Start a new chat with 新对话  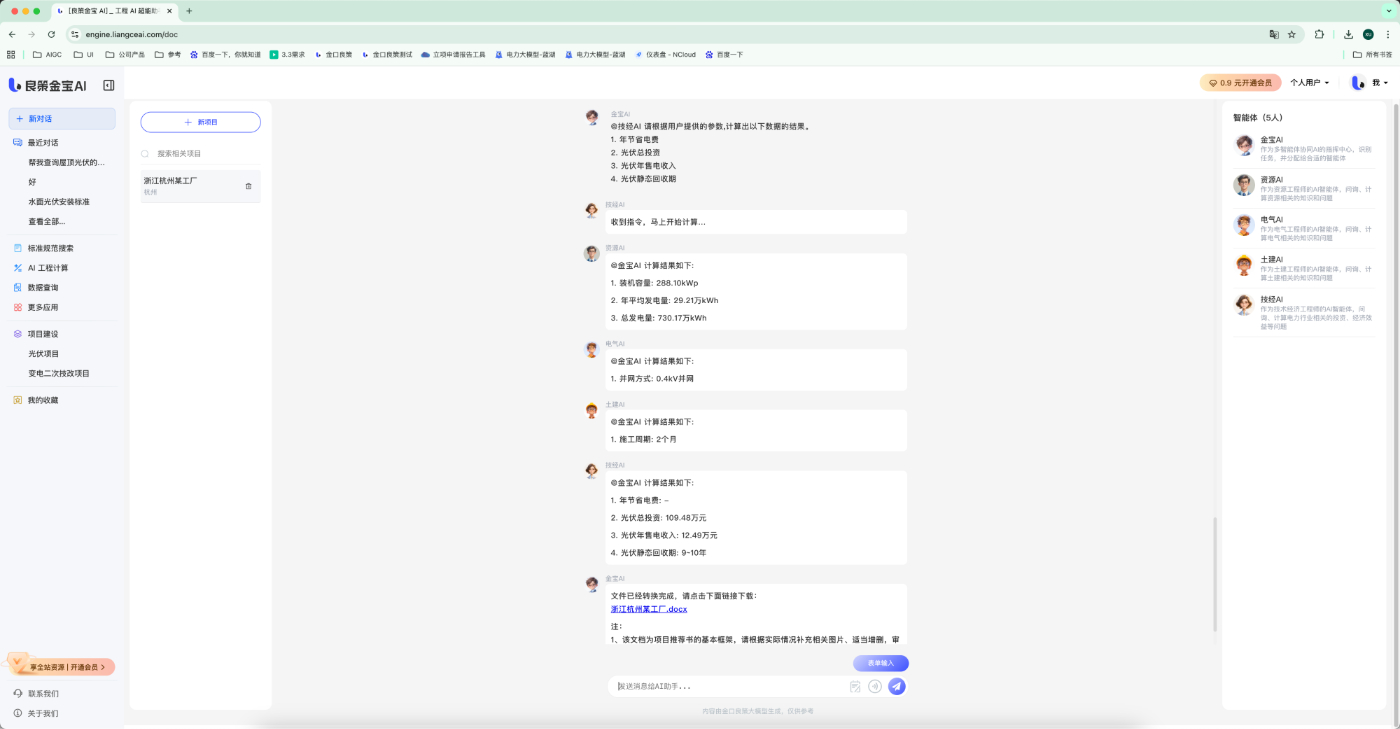pyautogui.click(x=62, y=119)
